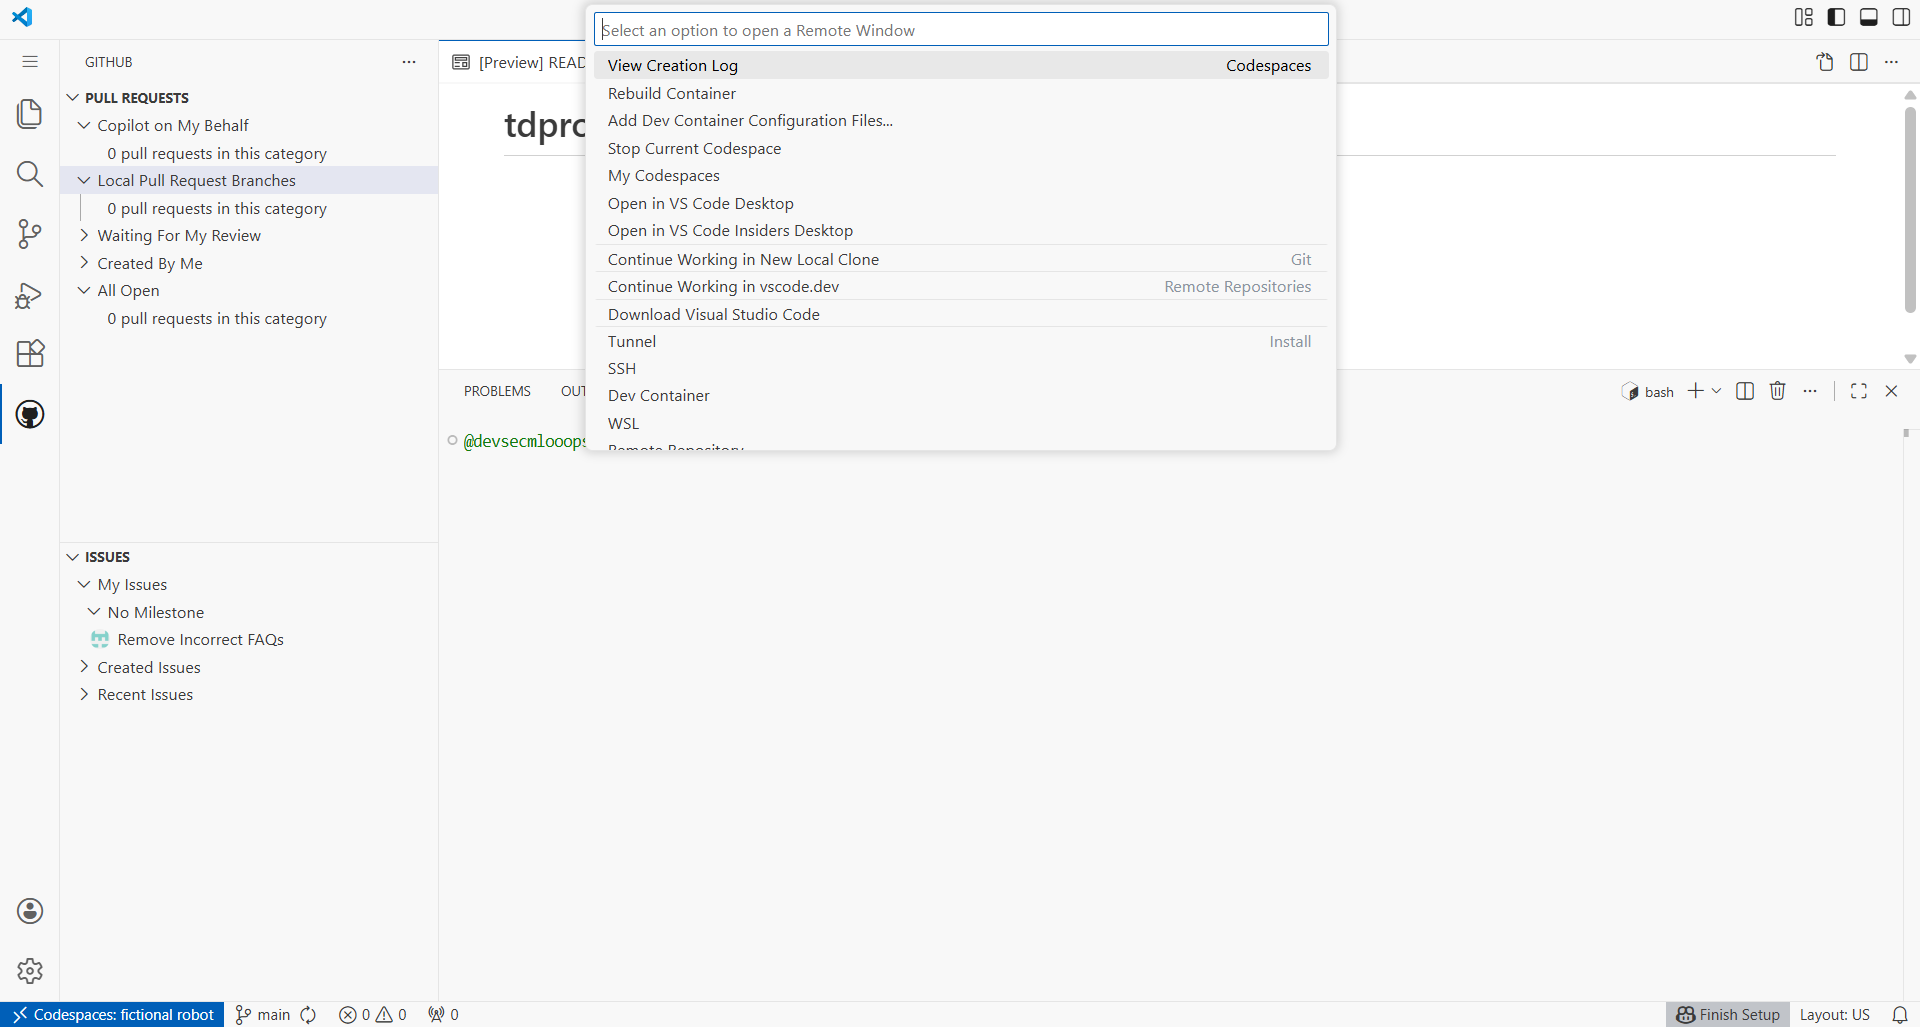The width and height of the screenshot is (1920, 1027).
Task: Toggle the primary side bar
Action: (1836, 17)
